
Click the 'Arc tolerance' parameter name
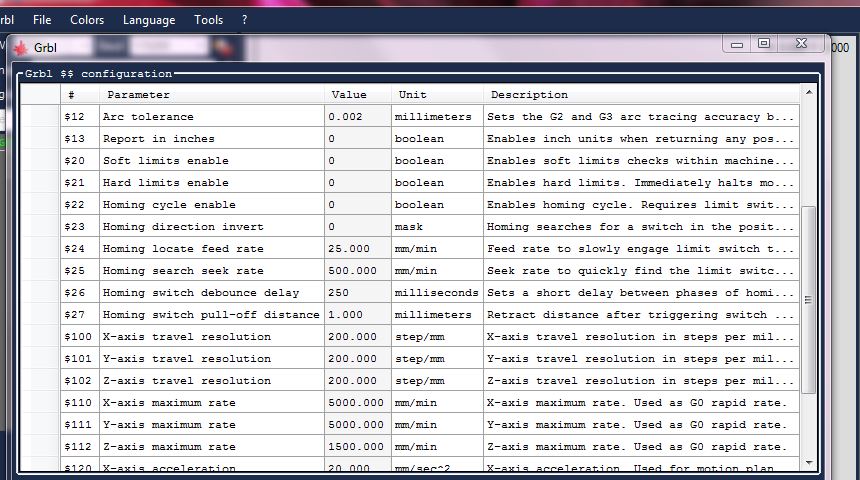click(148, 117)
